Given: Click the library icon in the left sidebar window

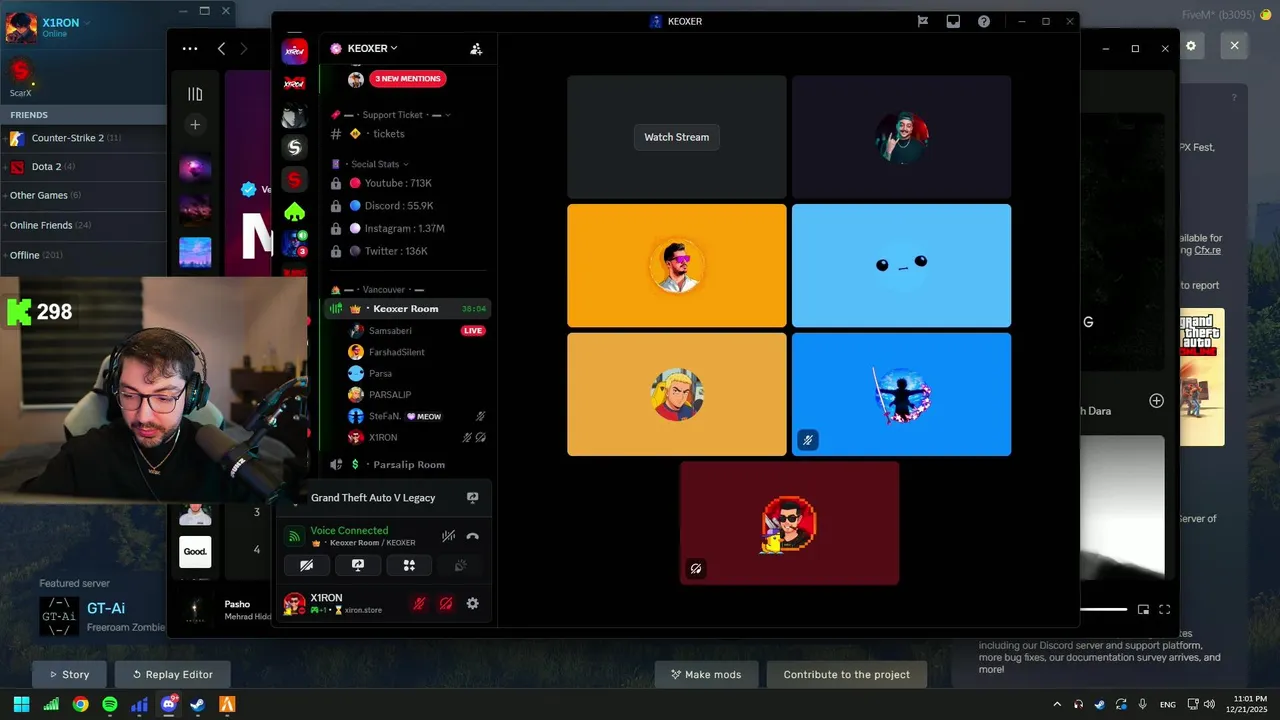Looking at the screenshot, I should 195,94.
